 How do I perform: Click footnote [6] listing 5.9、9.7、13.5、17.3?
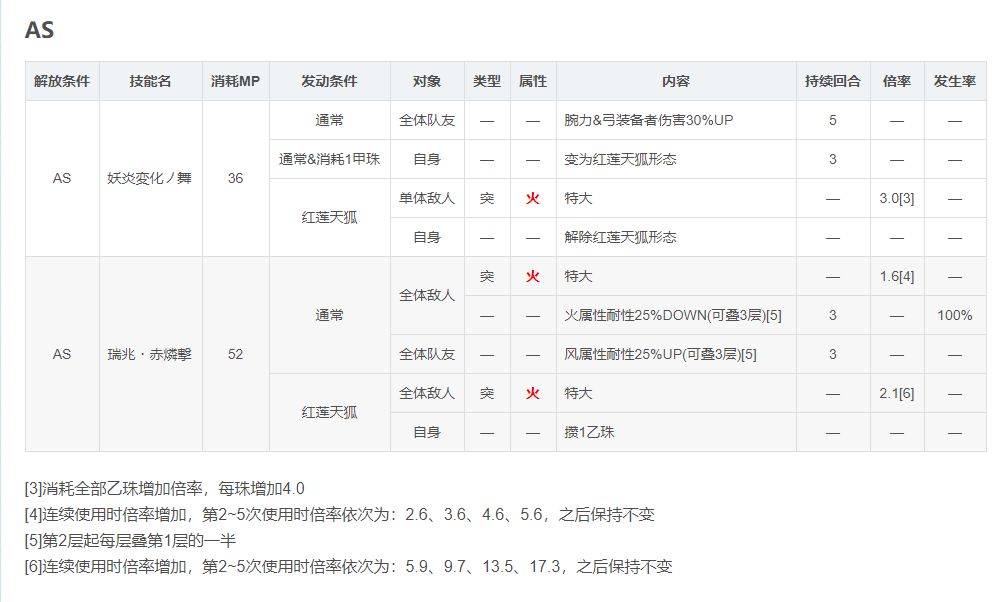tap(349, 566)
